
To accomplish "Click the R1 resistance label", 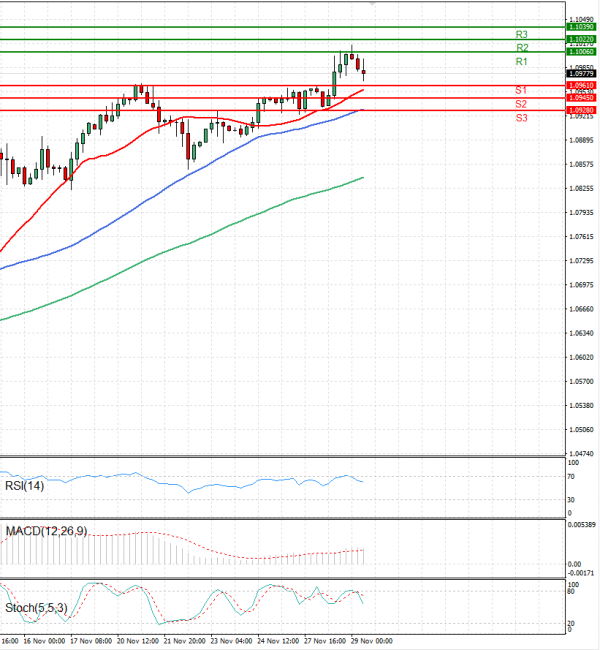I will pos(521,61).
